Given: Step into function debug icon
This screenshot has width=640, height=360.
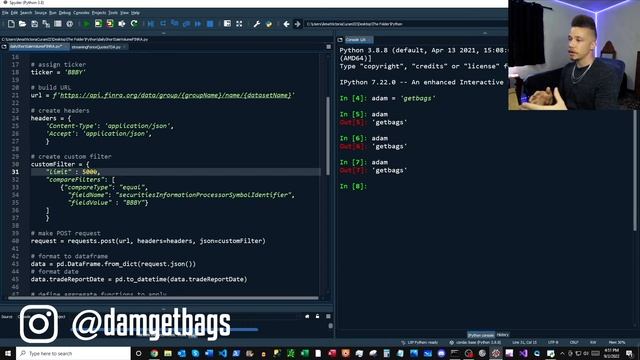Looking at the screenshot, I should [175, 24].
